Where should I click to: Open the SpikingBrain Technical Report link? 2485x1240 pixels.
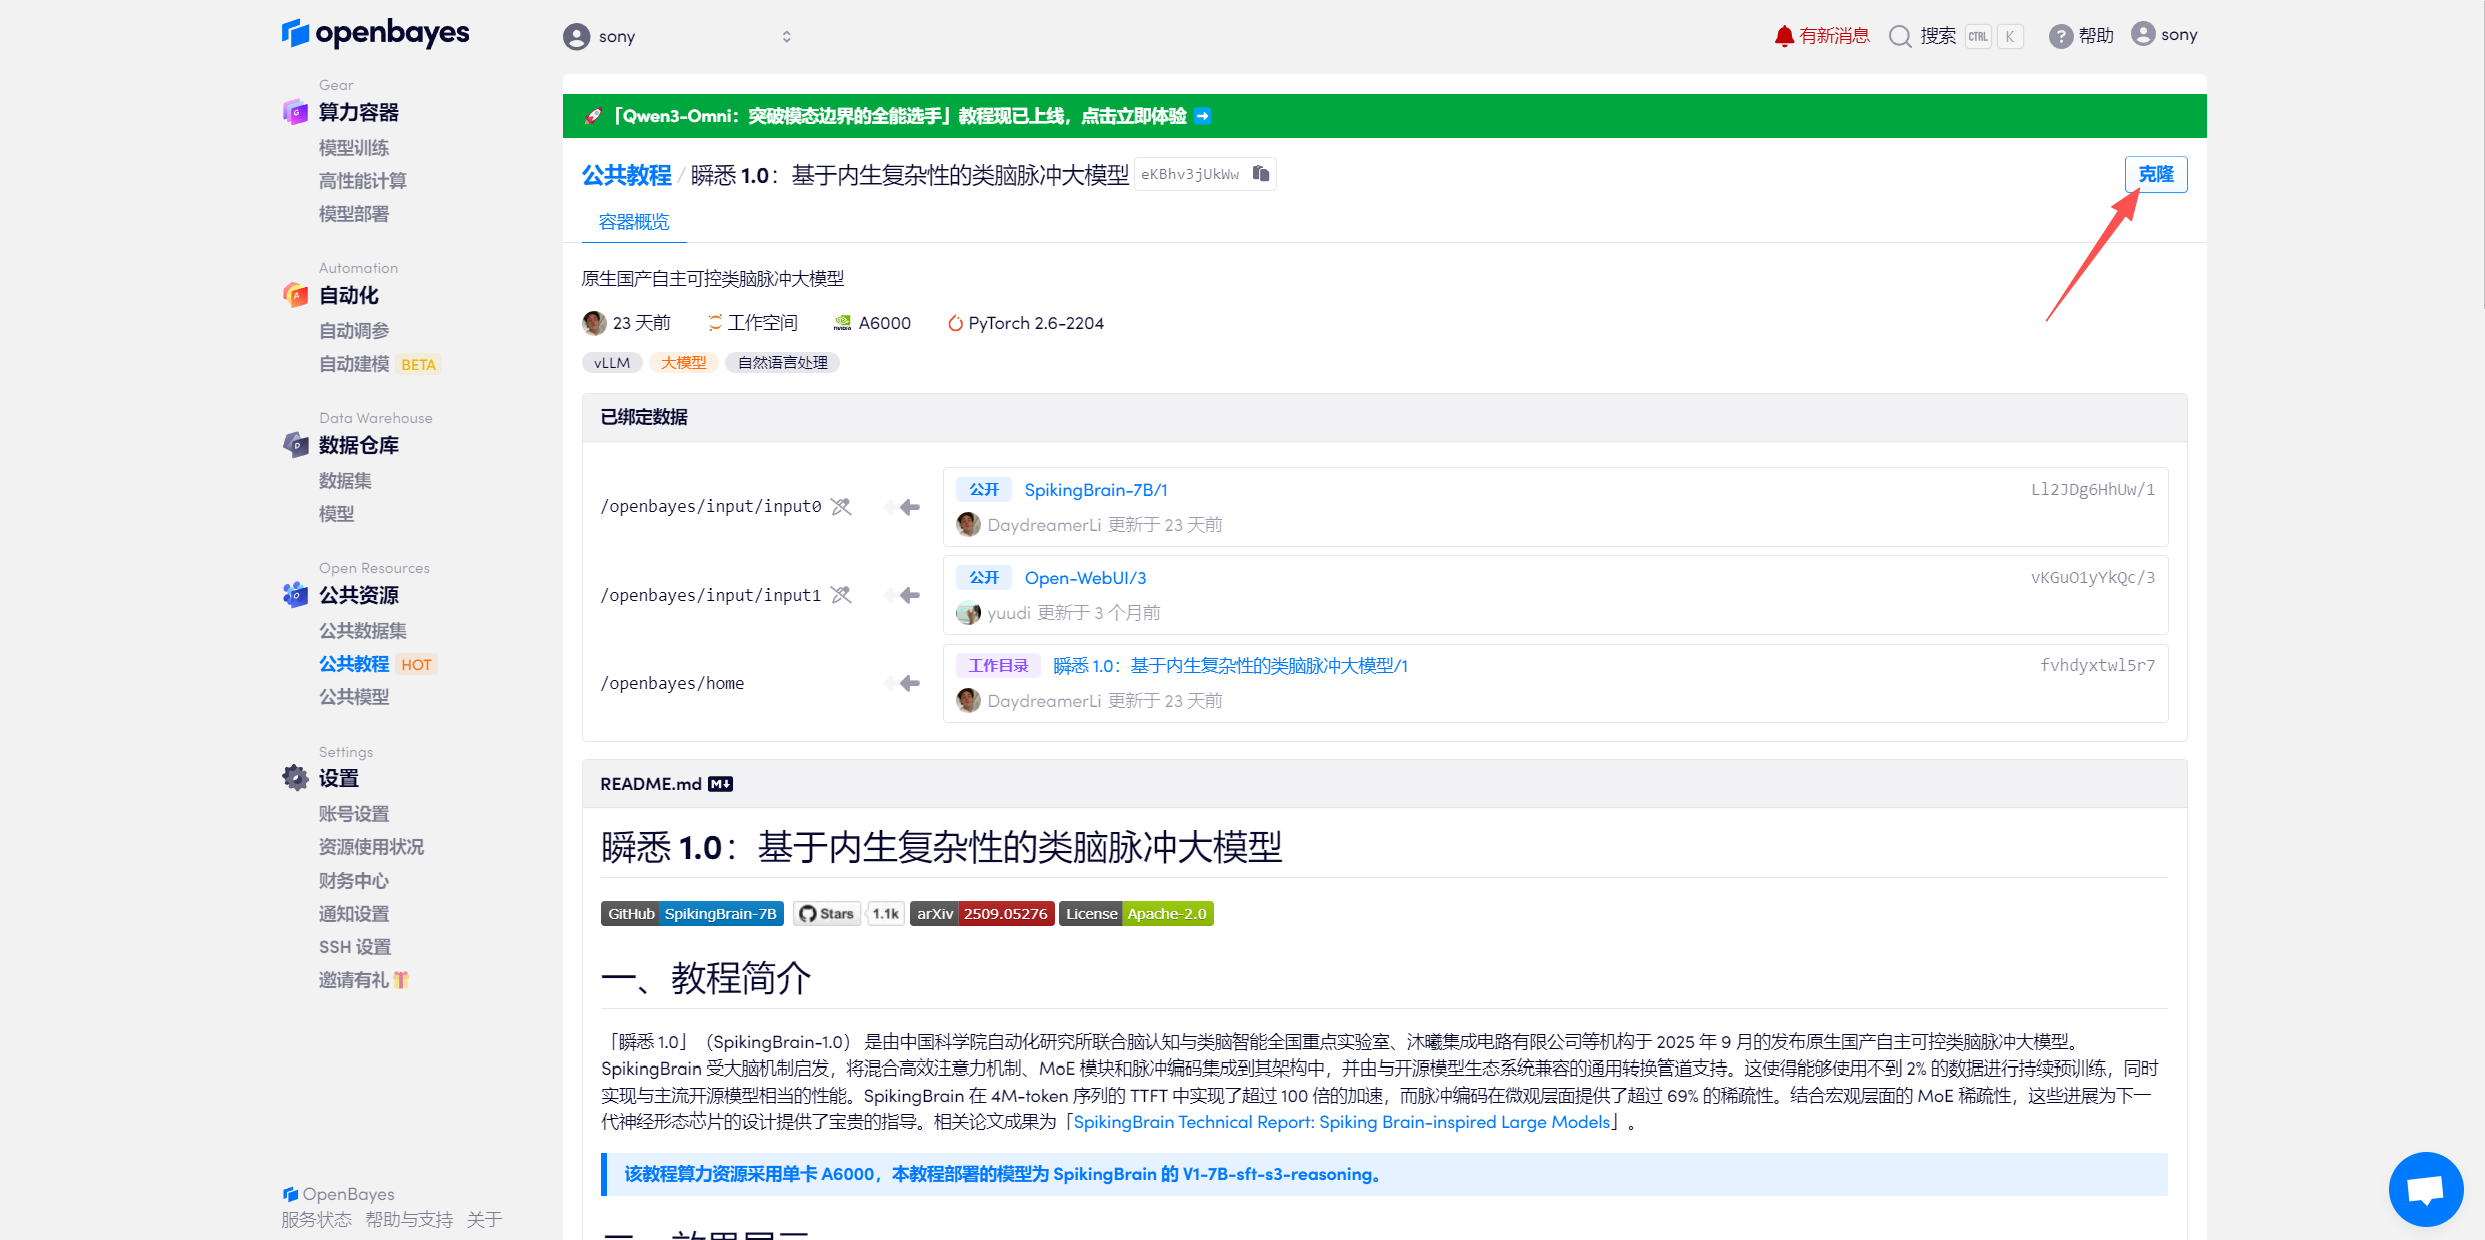point(1342,1122)
